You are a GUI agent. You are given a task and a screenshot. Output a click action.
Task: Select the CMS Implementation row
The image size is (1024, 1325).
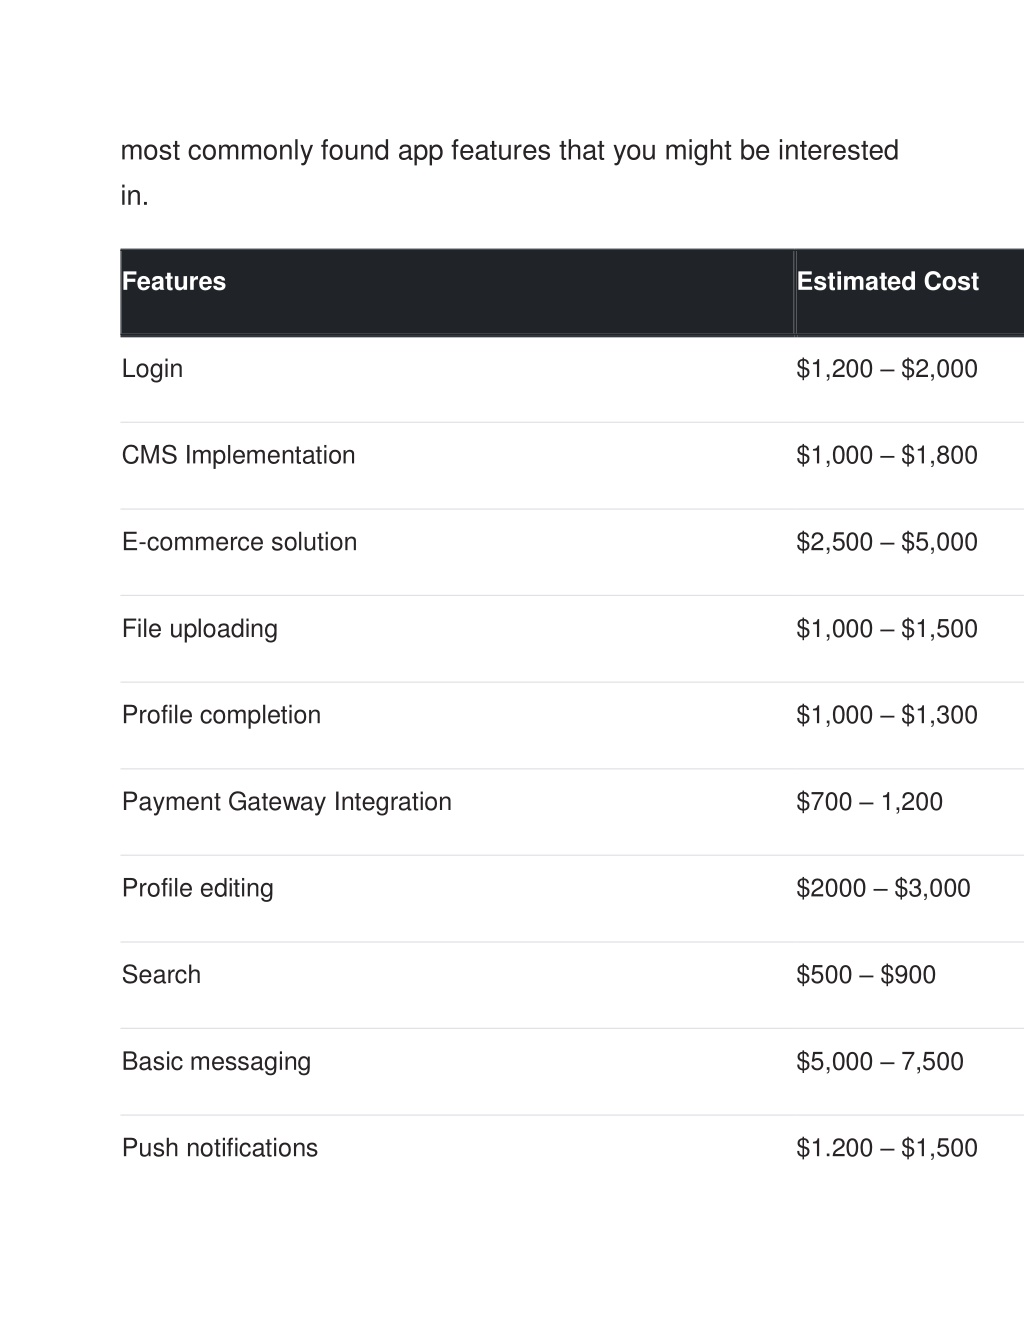tap(572, 455)
